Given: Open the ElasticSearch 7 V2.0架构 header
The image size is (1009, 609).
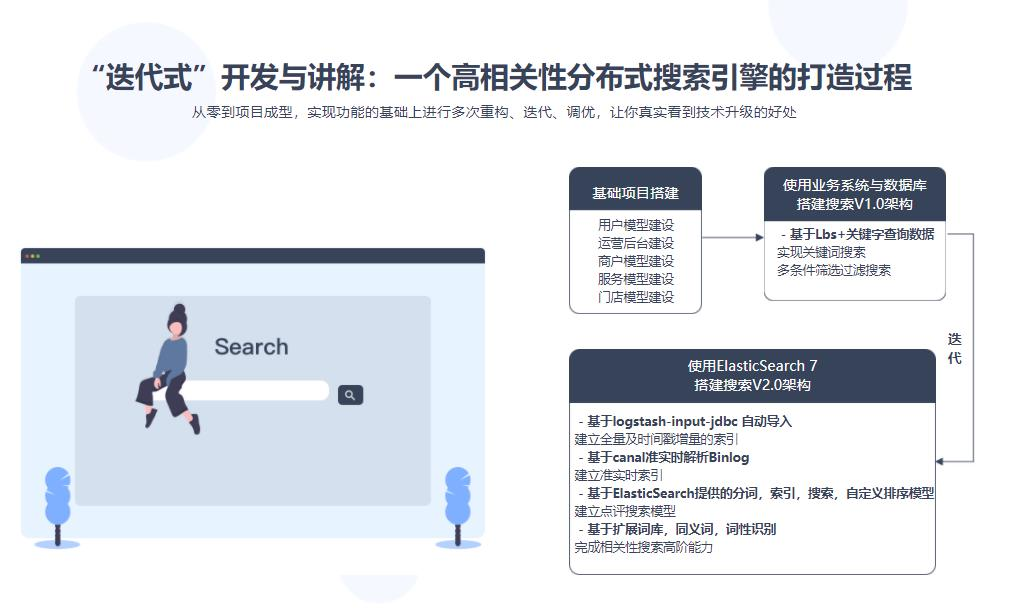Looking at the screenshot, I should (752, 375).
